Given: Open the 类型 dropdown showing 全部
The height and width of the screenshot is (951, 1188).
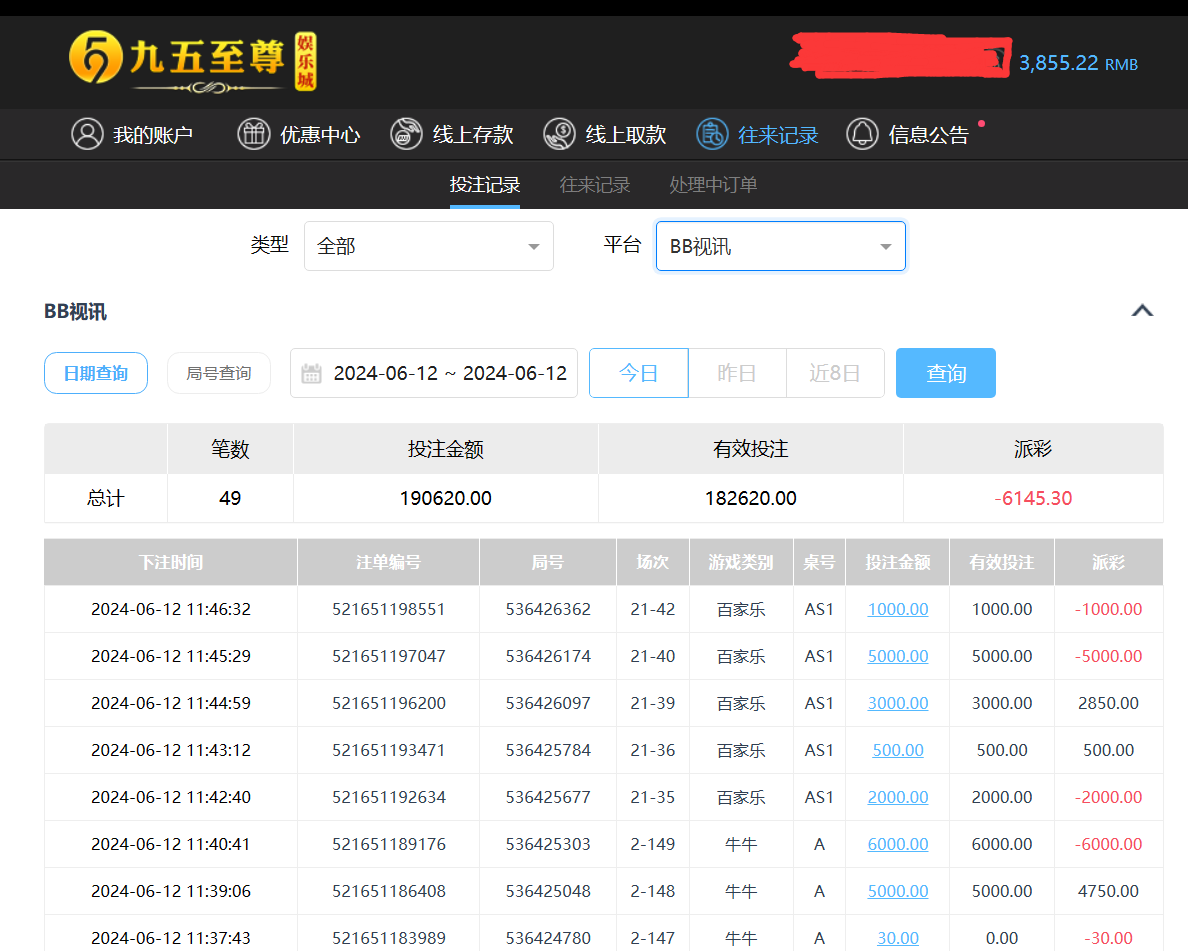Looking at the screenshot, I should point(428,246).
